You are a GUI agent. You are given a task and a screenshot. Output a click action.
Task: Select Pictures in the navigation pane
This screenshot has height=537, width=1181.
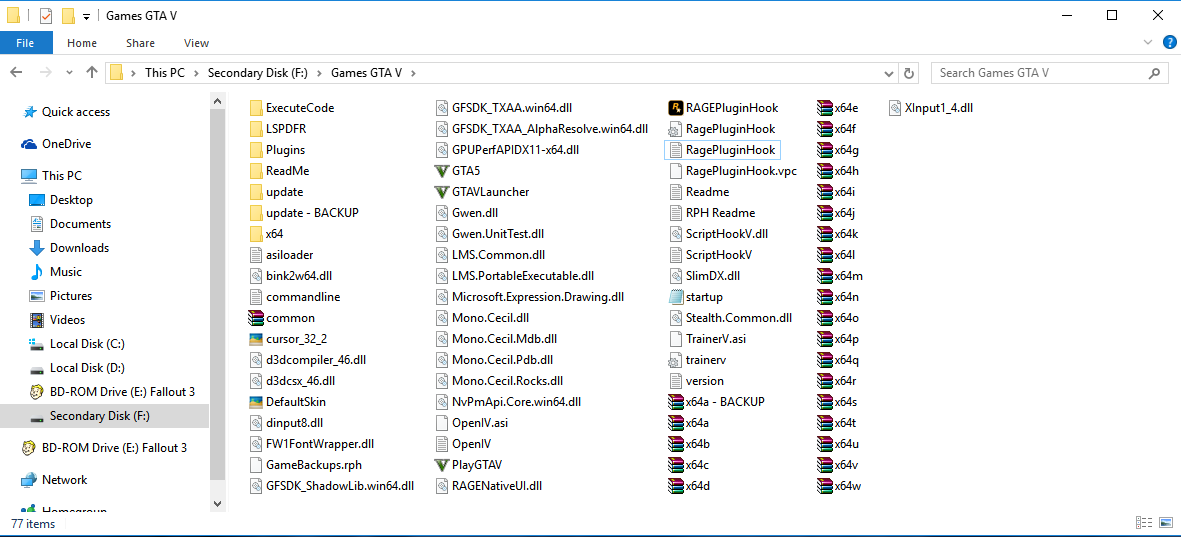[71, 296]
